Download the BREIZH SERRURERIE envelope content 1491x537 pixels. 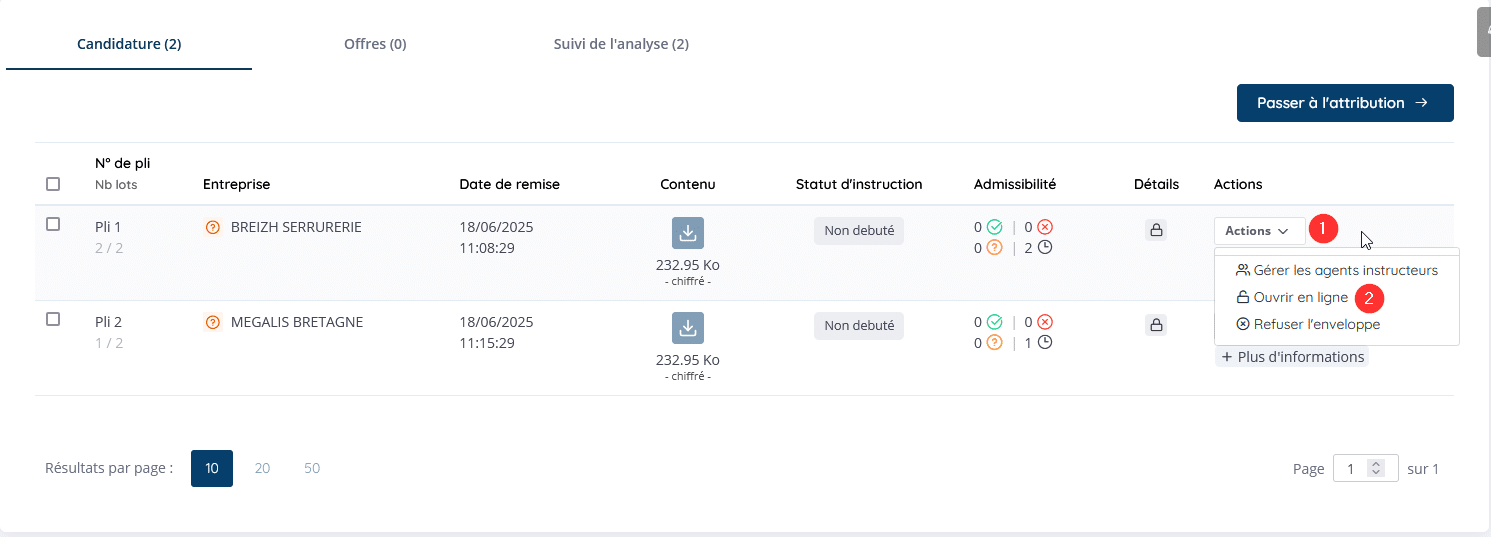click(x=688, y=232)
